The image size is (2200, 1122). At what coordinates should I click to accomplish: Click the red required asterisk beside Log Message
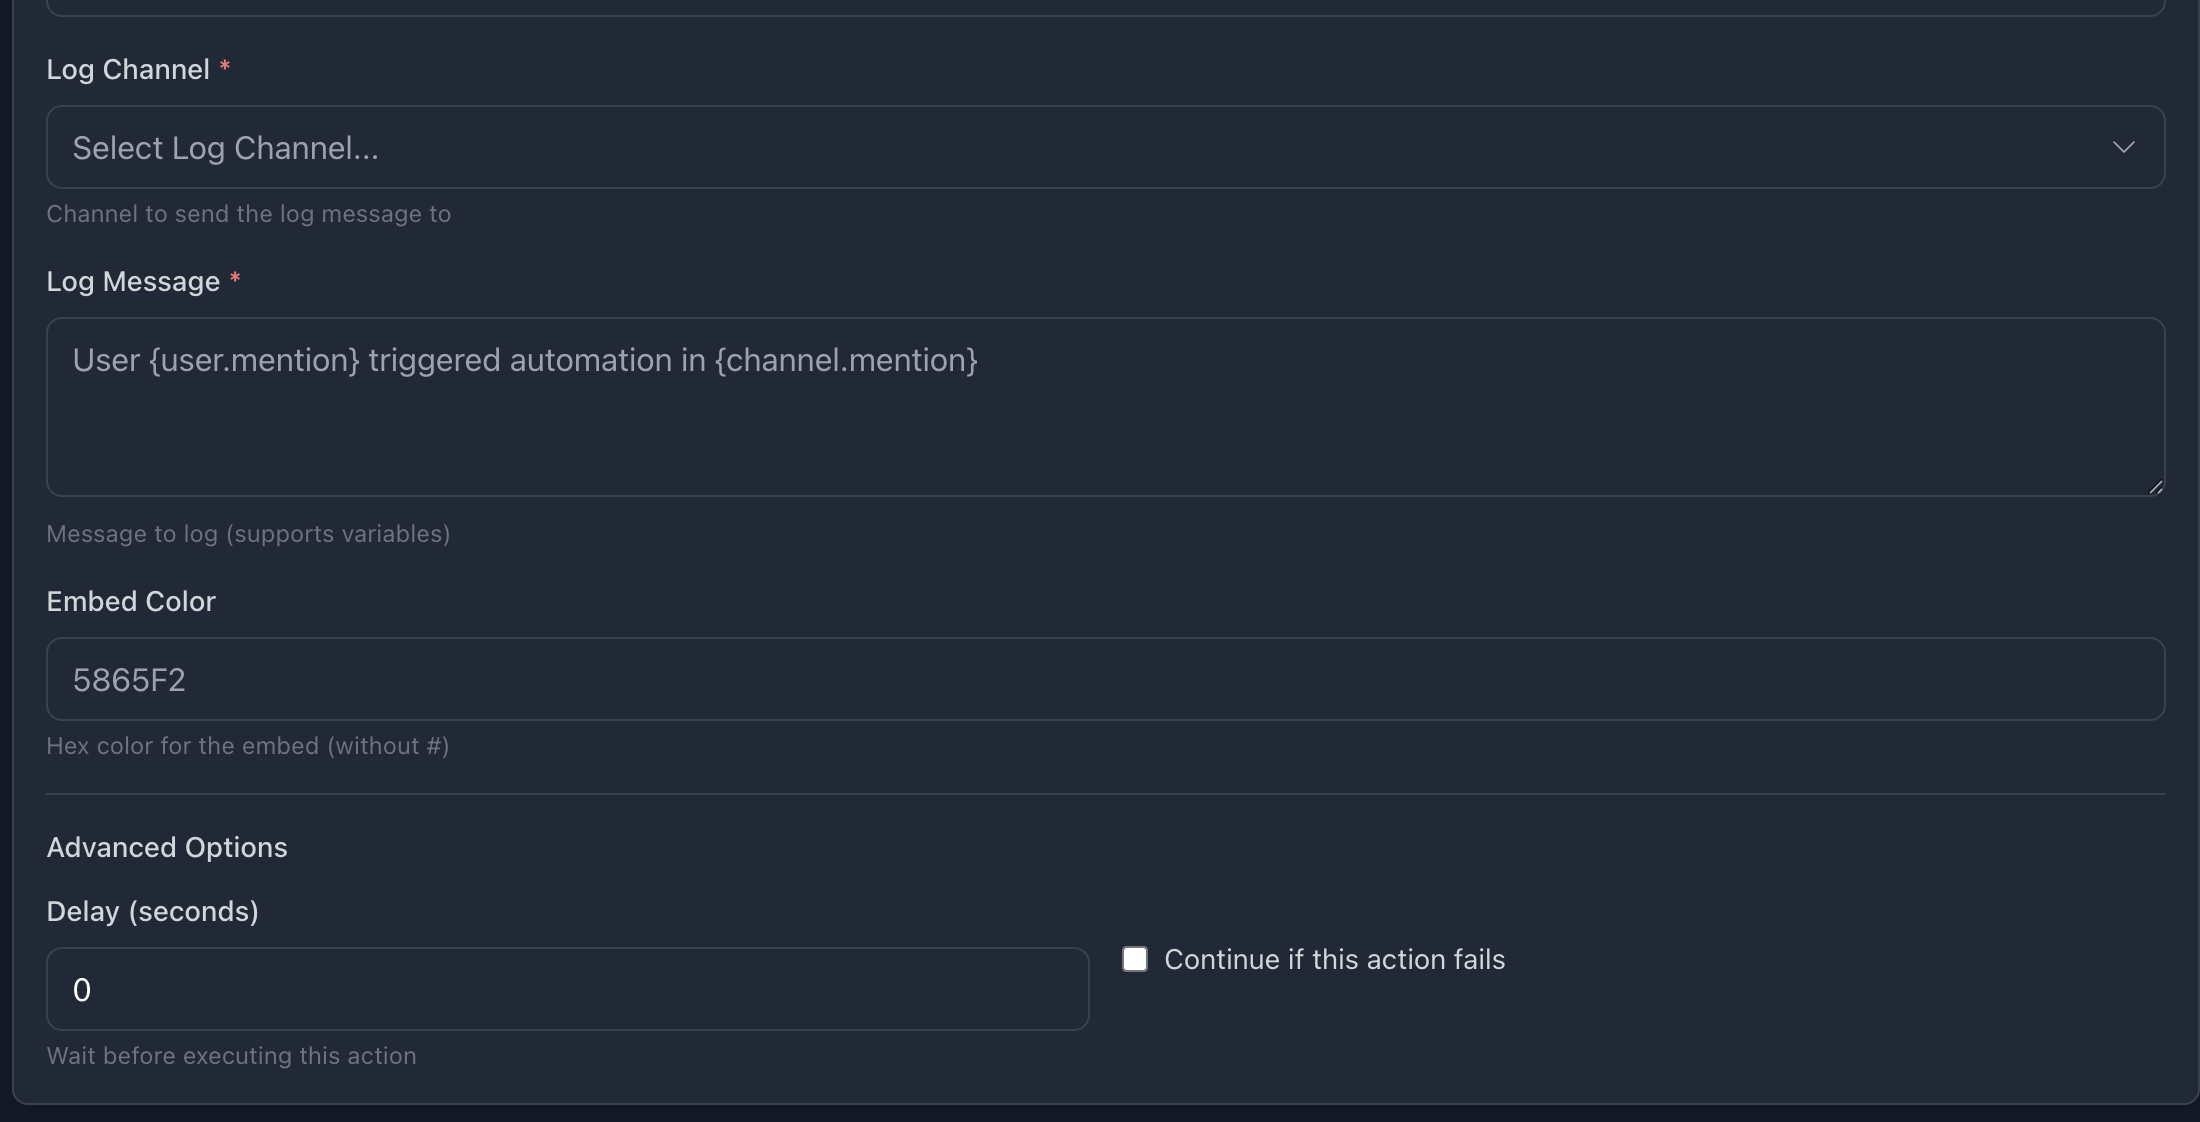(235, 279)
